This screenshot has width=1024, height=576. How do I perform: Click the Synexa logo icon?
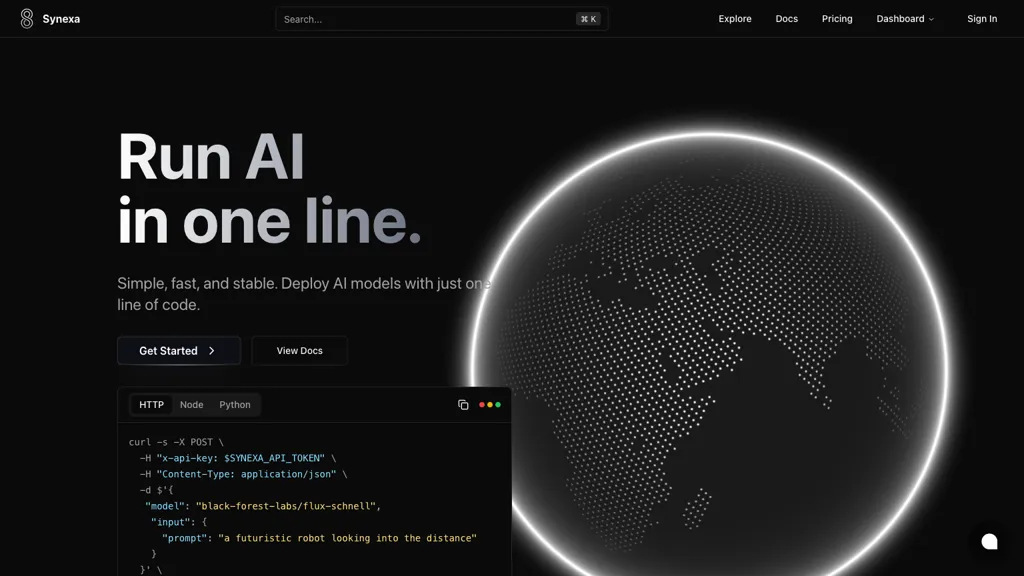point(26,18)
